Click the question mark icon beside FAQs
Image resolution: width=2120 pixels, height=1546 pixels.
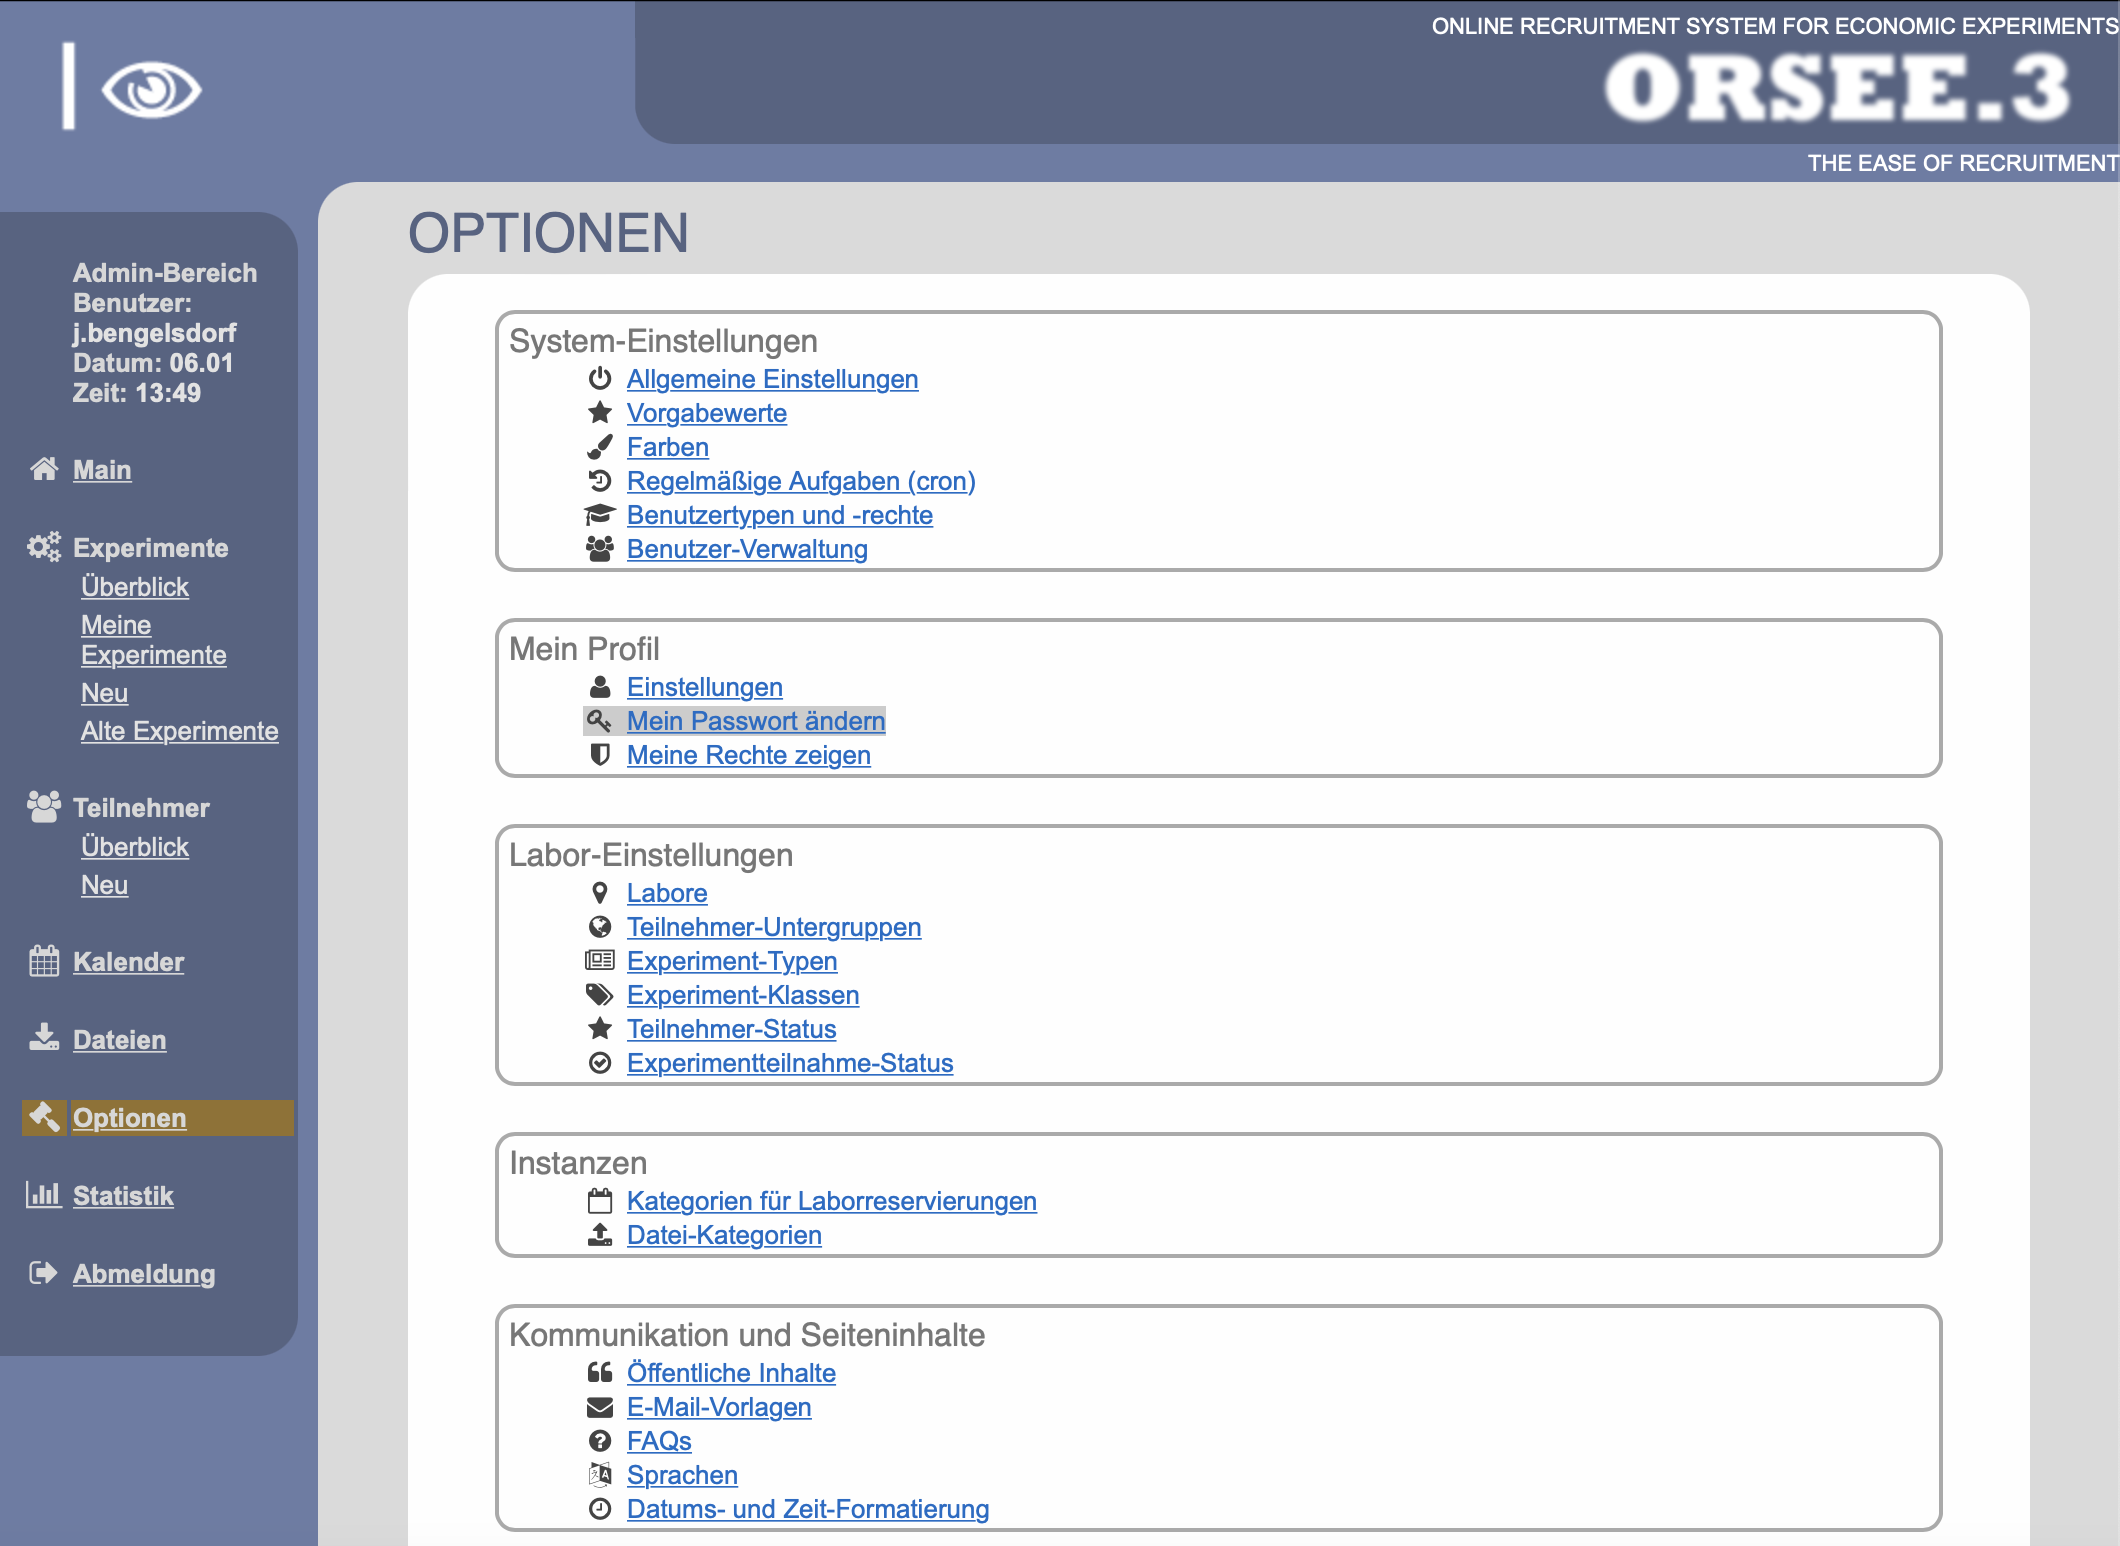click(599, 1441)
